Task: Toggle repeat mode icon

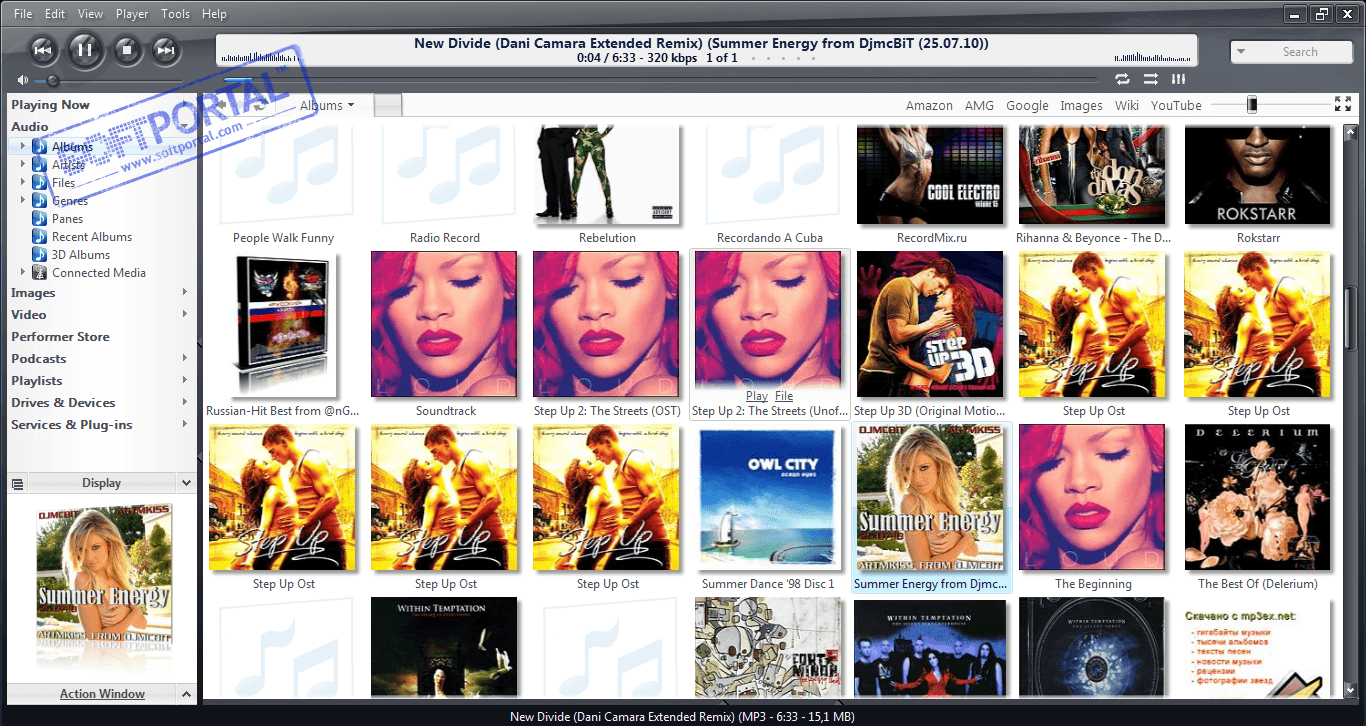Action: (1122, 79)
